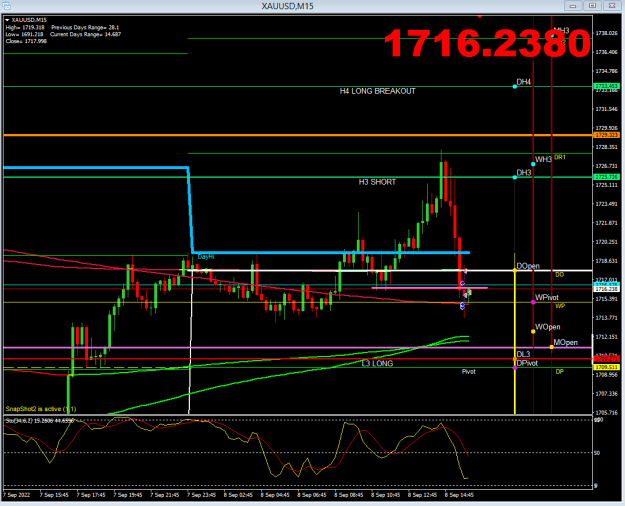Expand the XAUUSD,M15 triangle in chart corner
Screen dimensions: 625x506
tap(7, 20)
